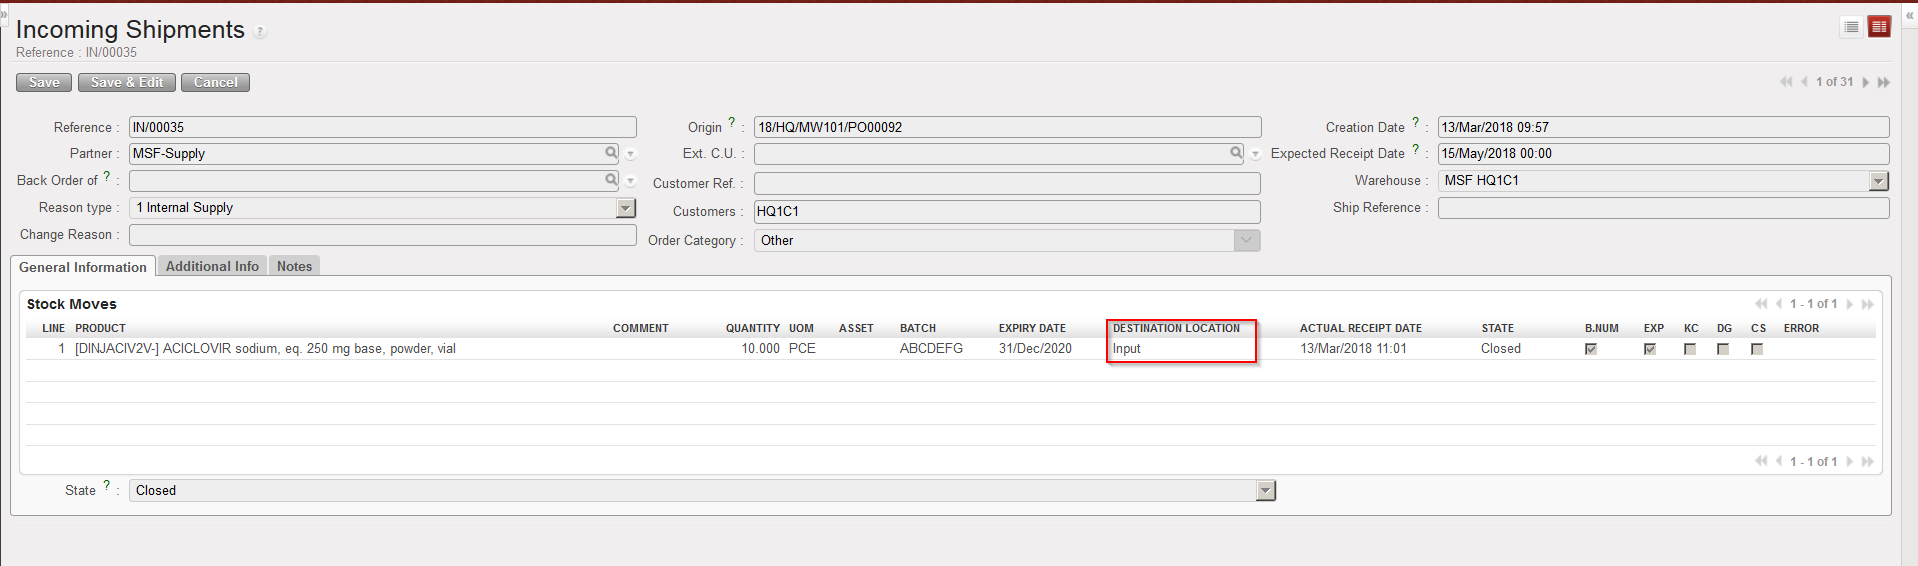
Task: Click help icon next to Origin
Action: 732,123
